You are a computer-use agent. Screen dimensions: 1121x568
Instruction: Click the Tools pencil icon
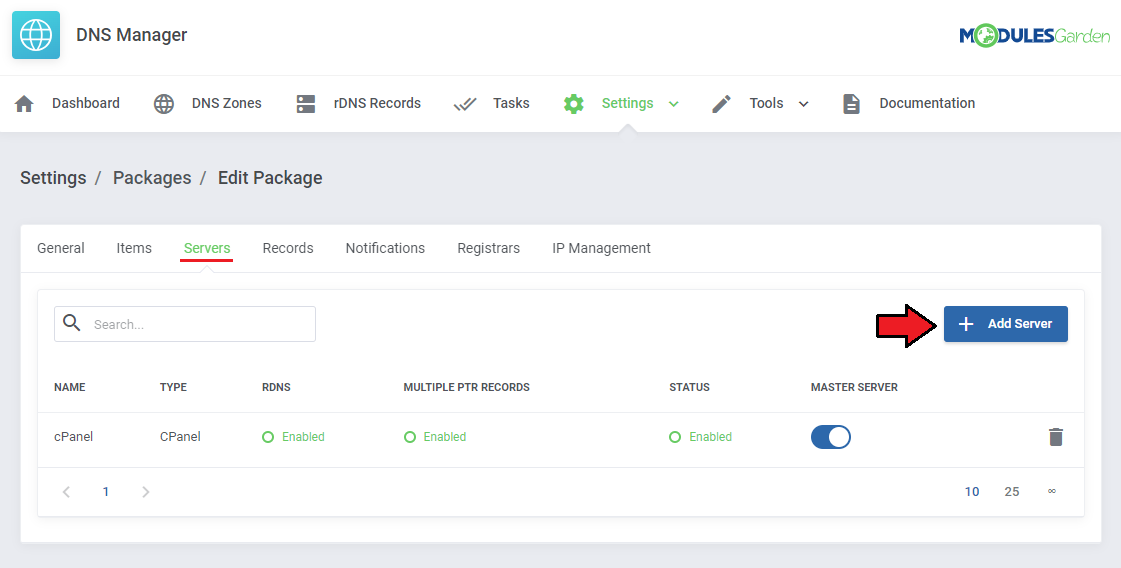pyautogui.click(x=721, y=104)
